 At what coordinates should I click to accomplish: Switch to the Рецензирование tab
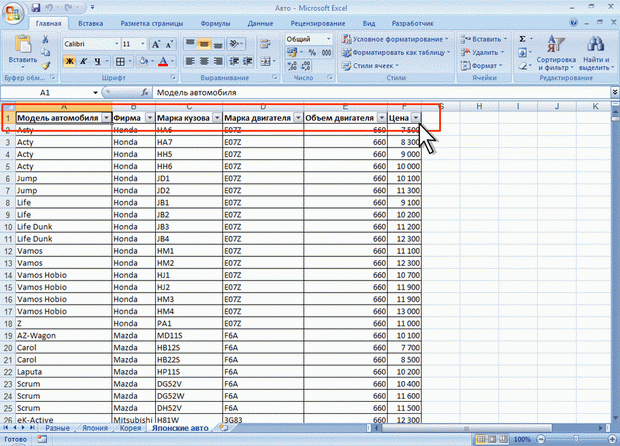point(318,24)
